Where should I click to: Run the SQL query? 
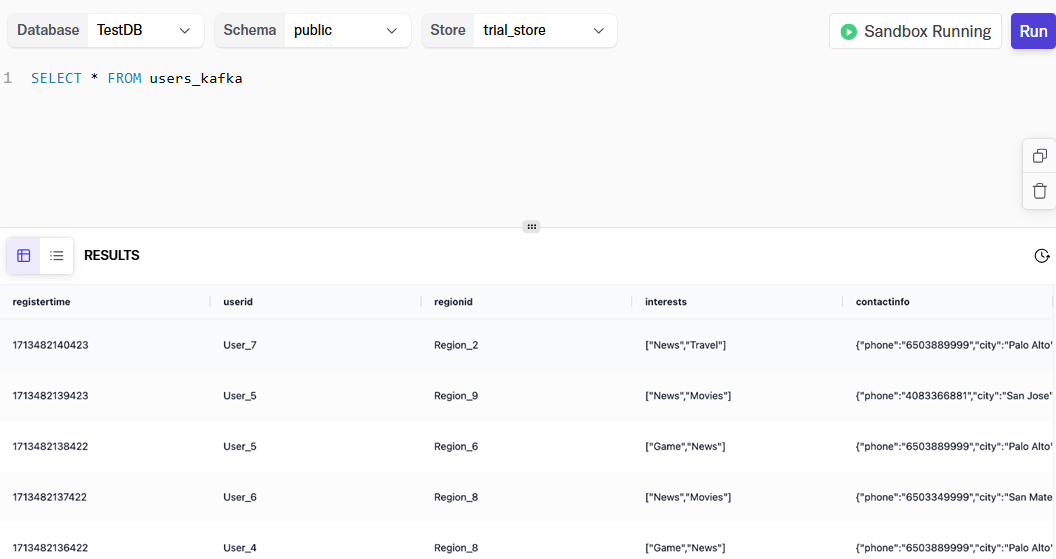[x=1033, y=32]
